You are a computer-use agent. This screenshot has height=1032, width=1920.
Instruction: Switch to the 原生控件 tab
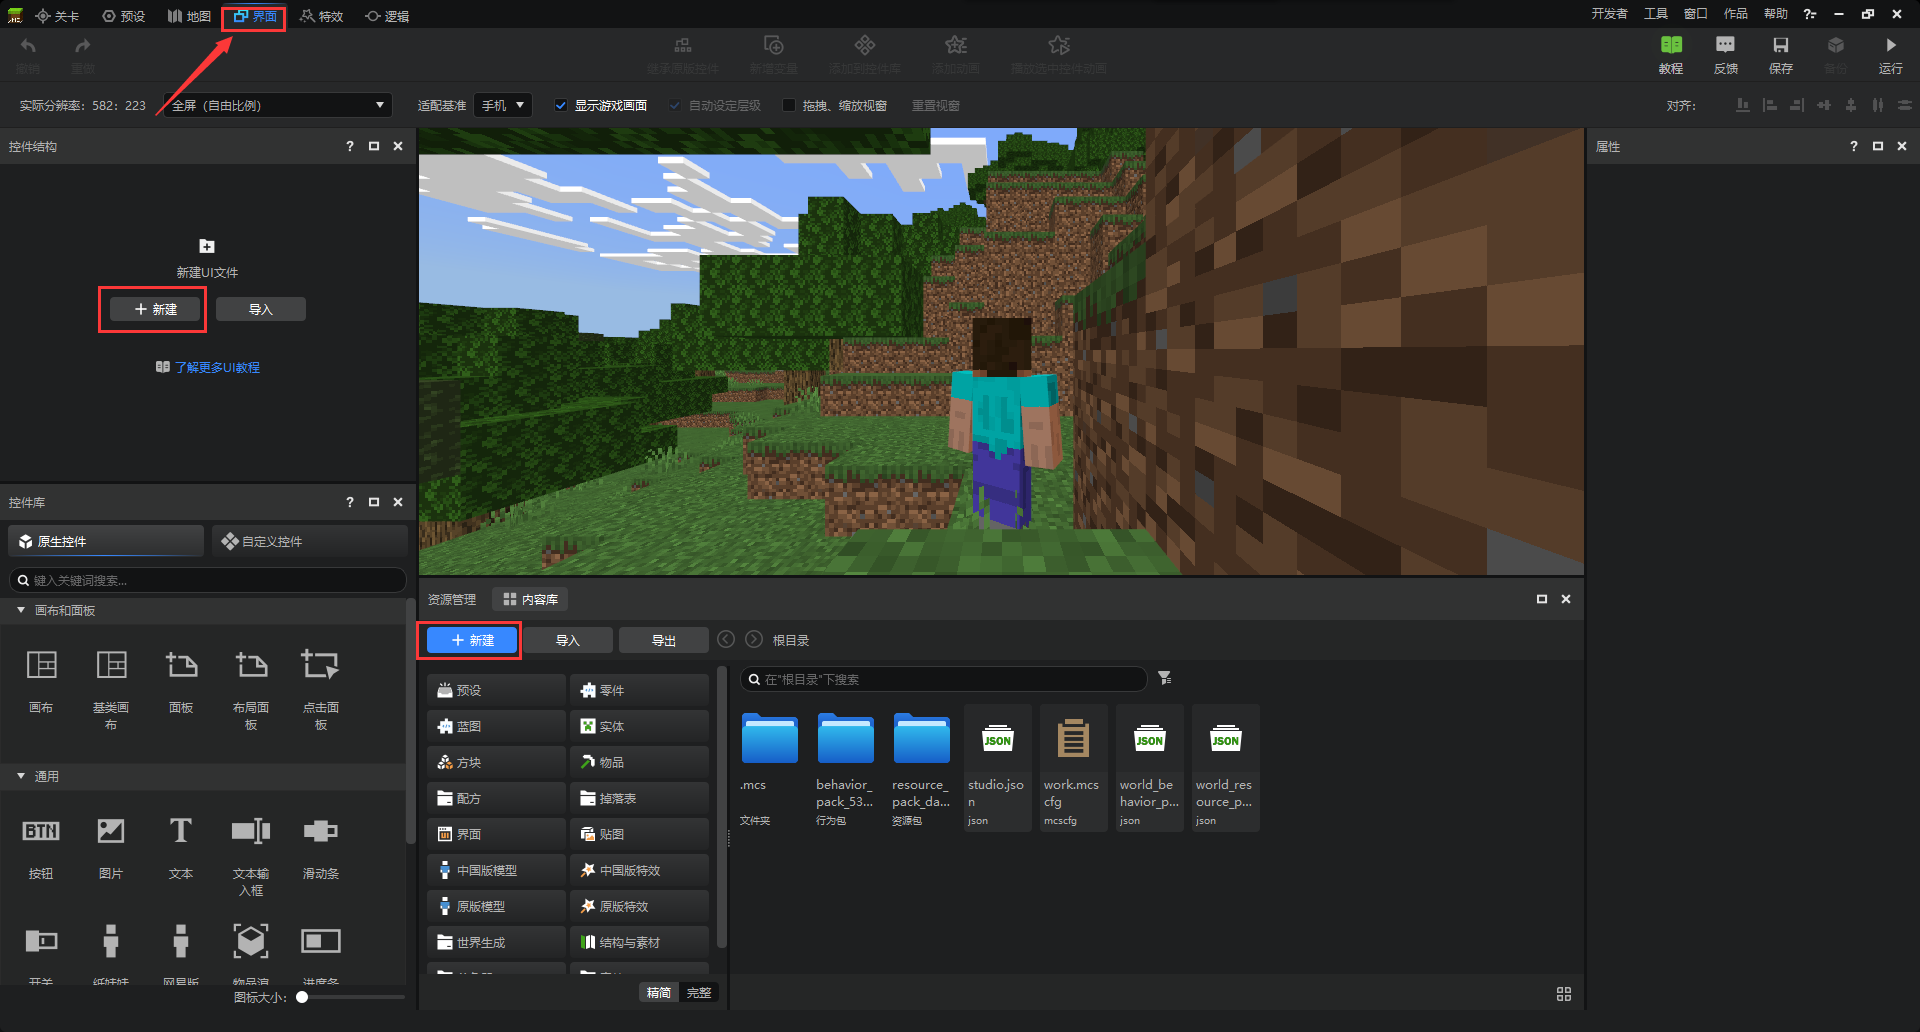(106, 541)
